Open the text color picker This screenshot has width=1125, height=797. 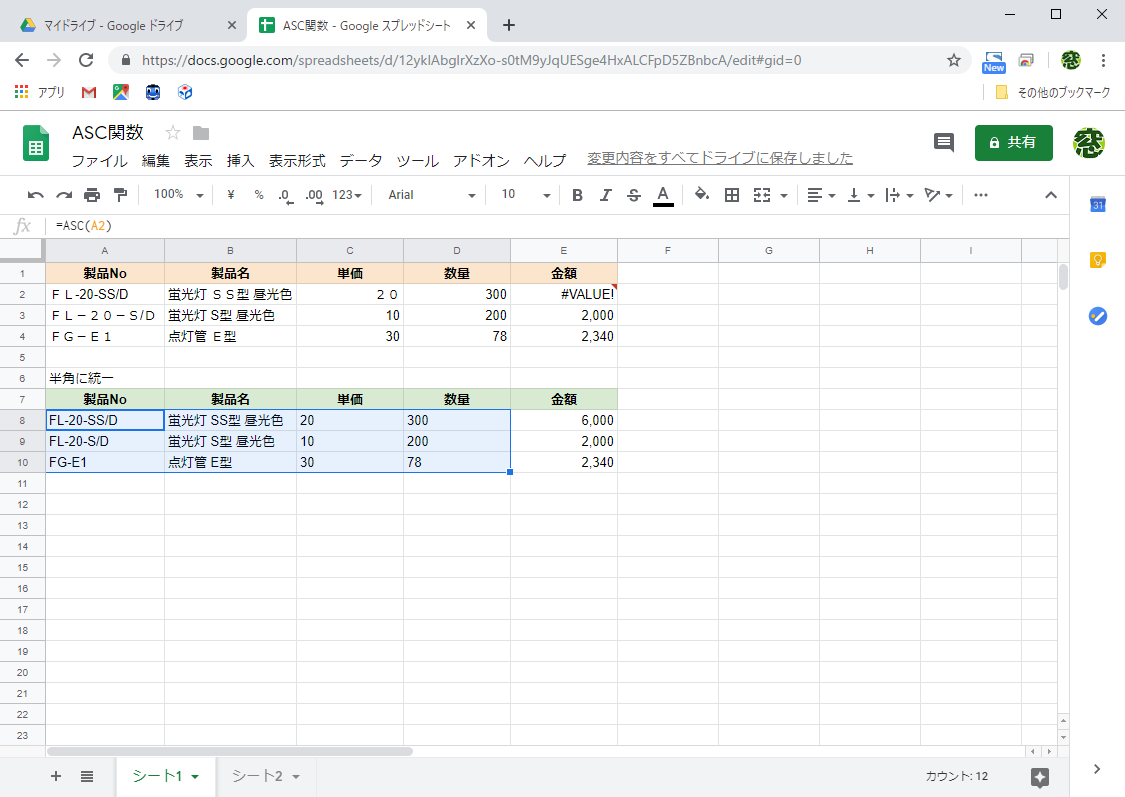[x=663, y=195]
